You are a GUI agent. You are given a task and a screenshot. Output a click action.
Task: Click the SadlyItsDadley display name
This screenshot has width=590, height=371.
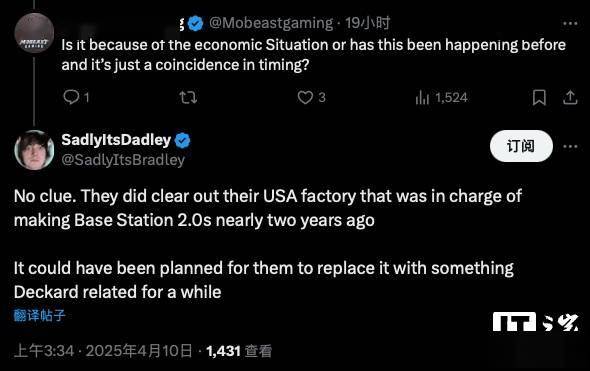click(116, 140)
